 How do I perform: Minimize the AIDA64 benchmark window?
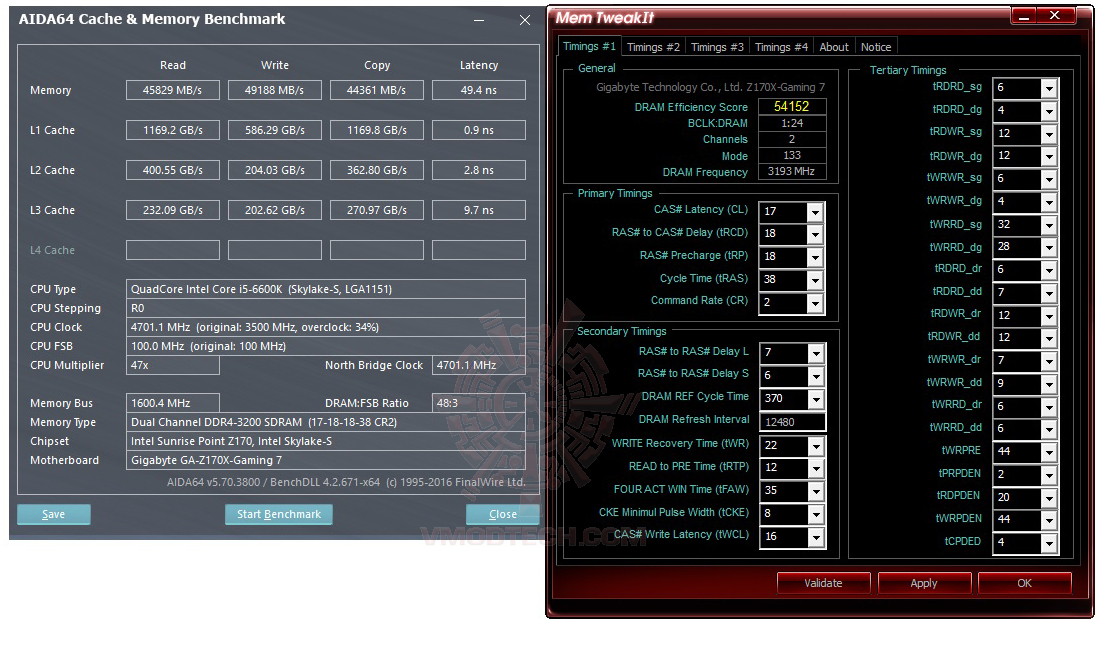click(x=479, y=20)
